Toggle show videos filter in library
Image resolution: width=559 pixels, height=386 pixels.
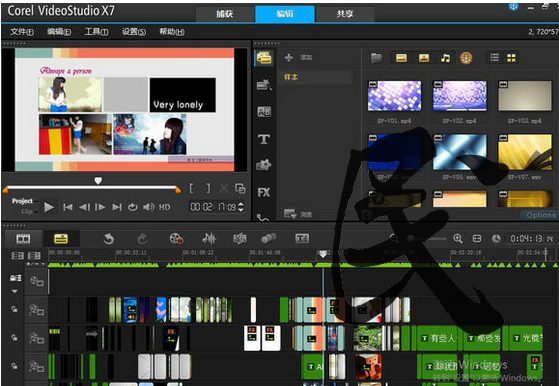coord(401,58)
